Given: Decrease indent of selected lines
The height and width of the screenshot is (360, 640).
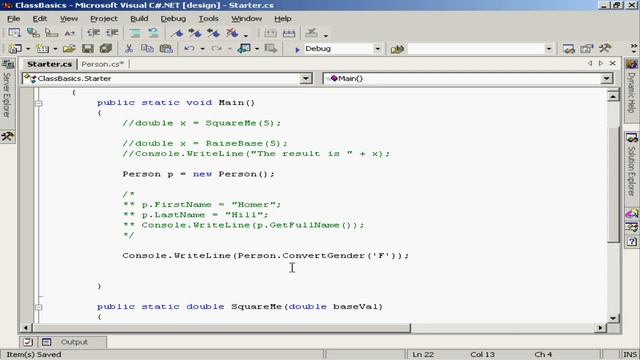Looking at the screenshot, I should 93,33.
